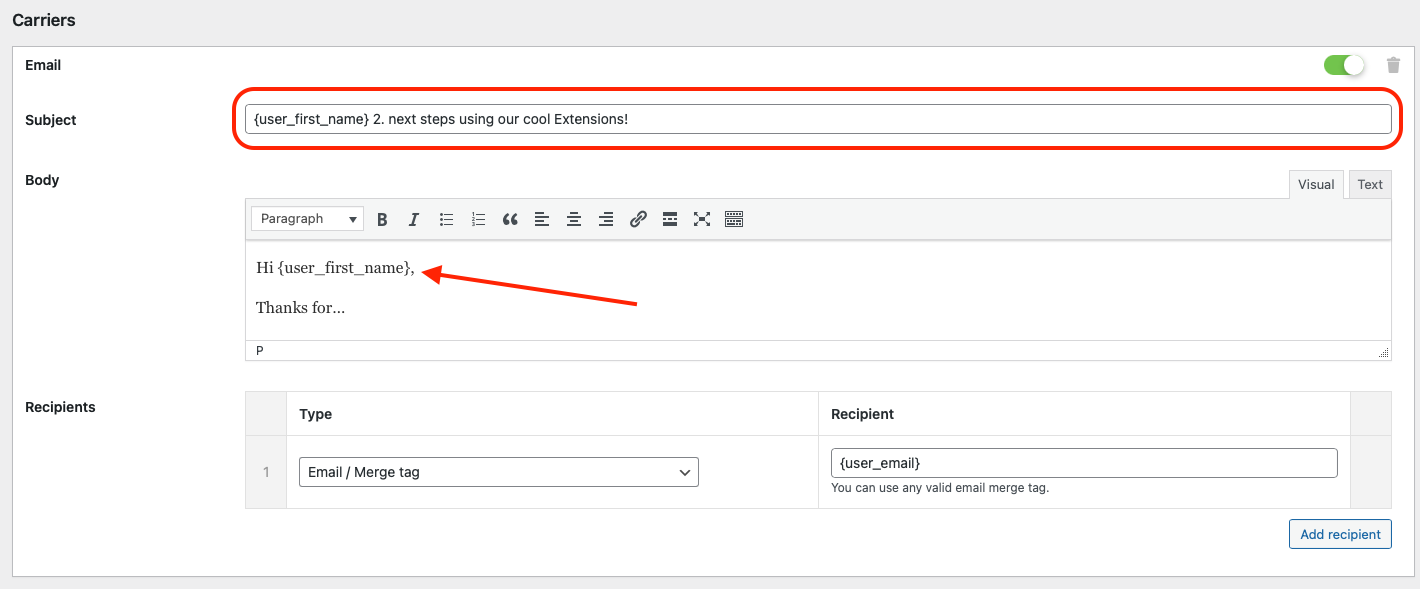Image resolution: width=1420 pixels, height=589 pixels.
Task: Select the Subject input field
Action: tap(818, 118)
